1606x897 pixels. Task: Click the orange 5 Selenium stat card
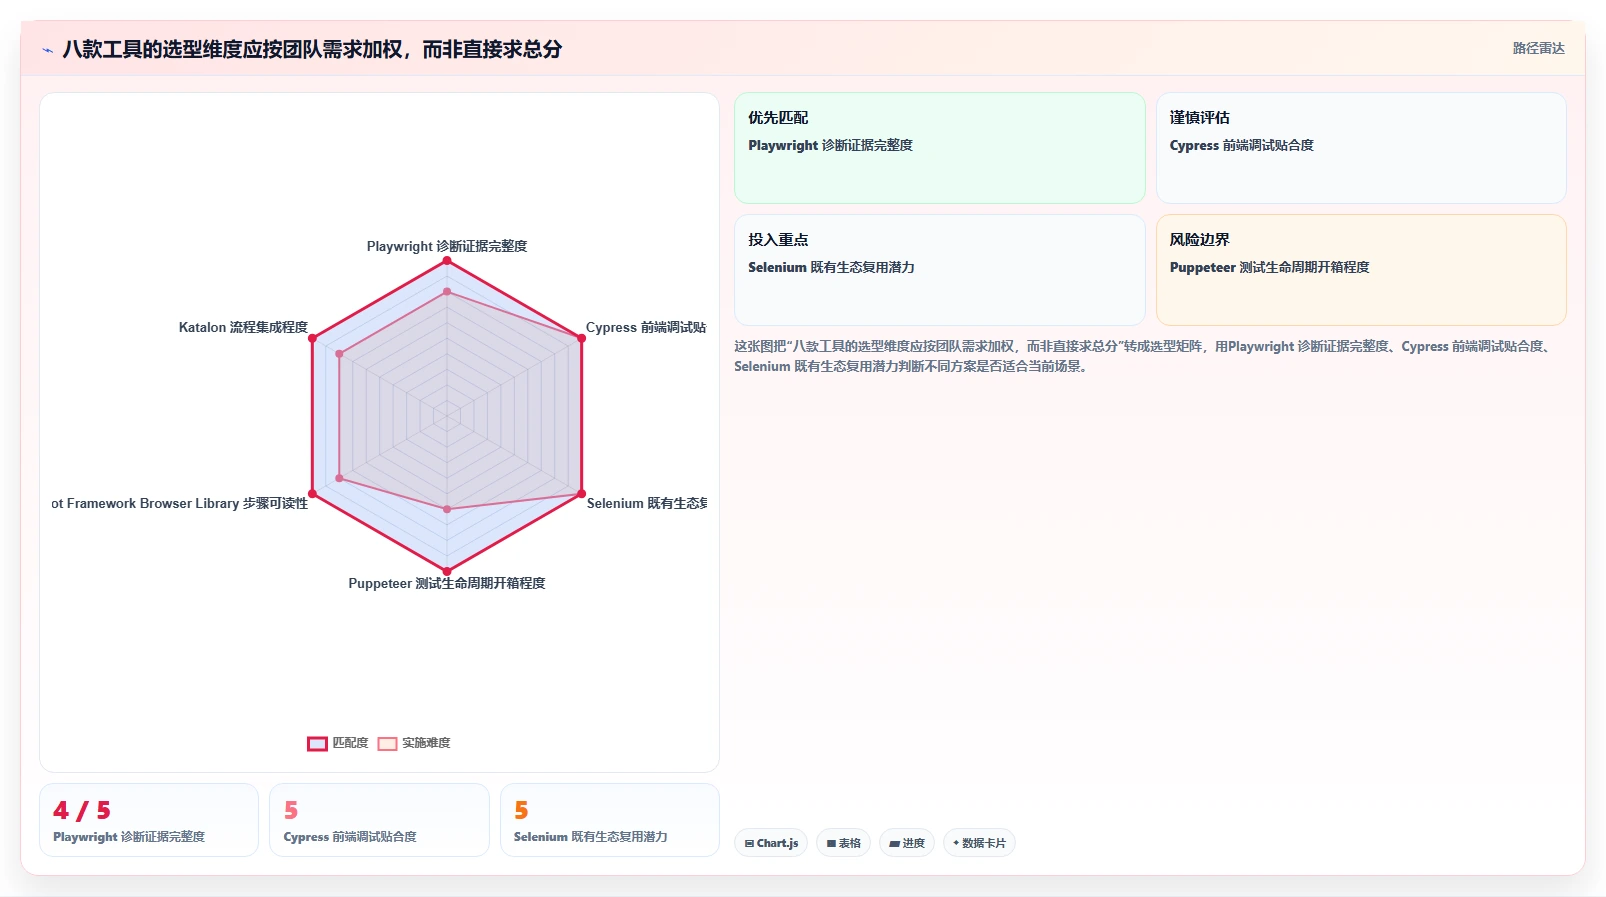(x=610, y=820)
